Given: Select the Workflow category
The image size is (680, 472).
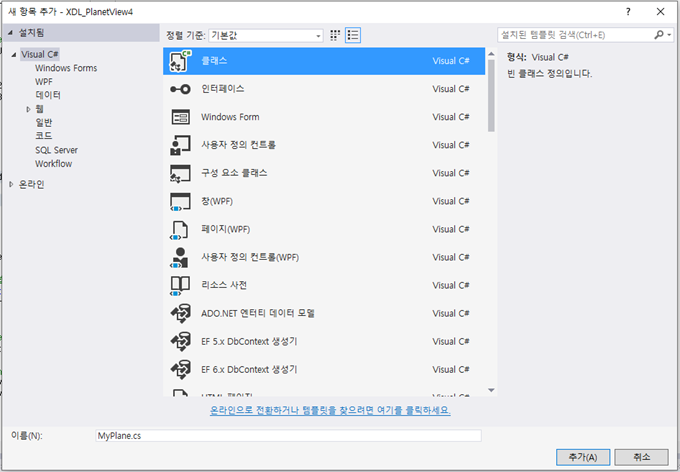Looking at the screenshot, I should (53, 164).
